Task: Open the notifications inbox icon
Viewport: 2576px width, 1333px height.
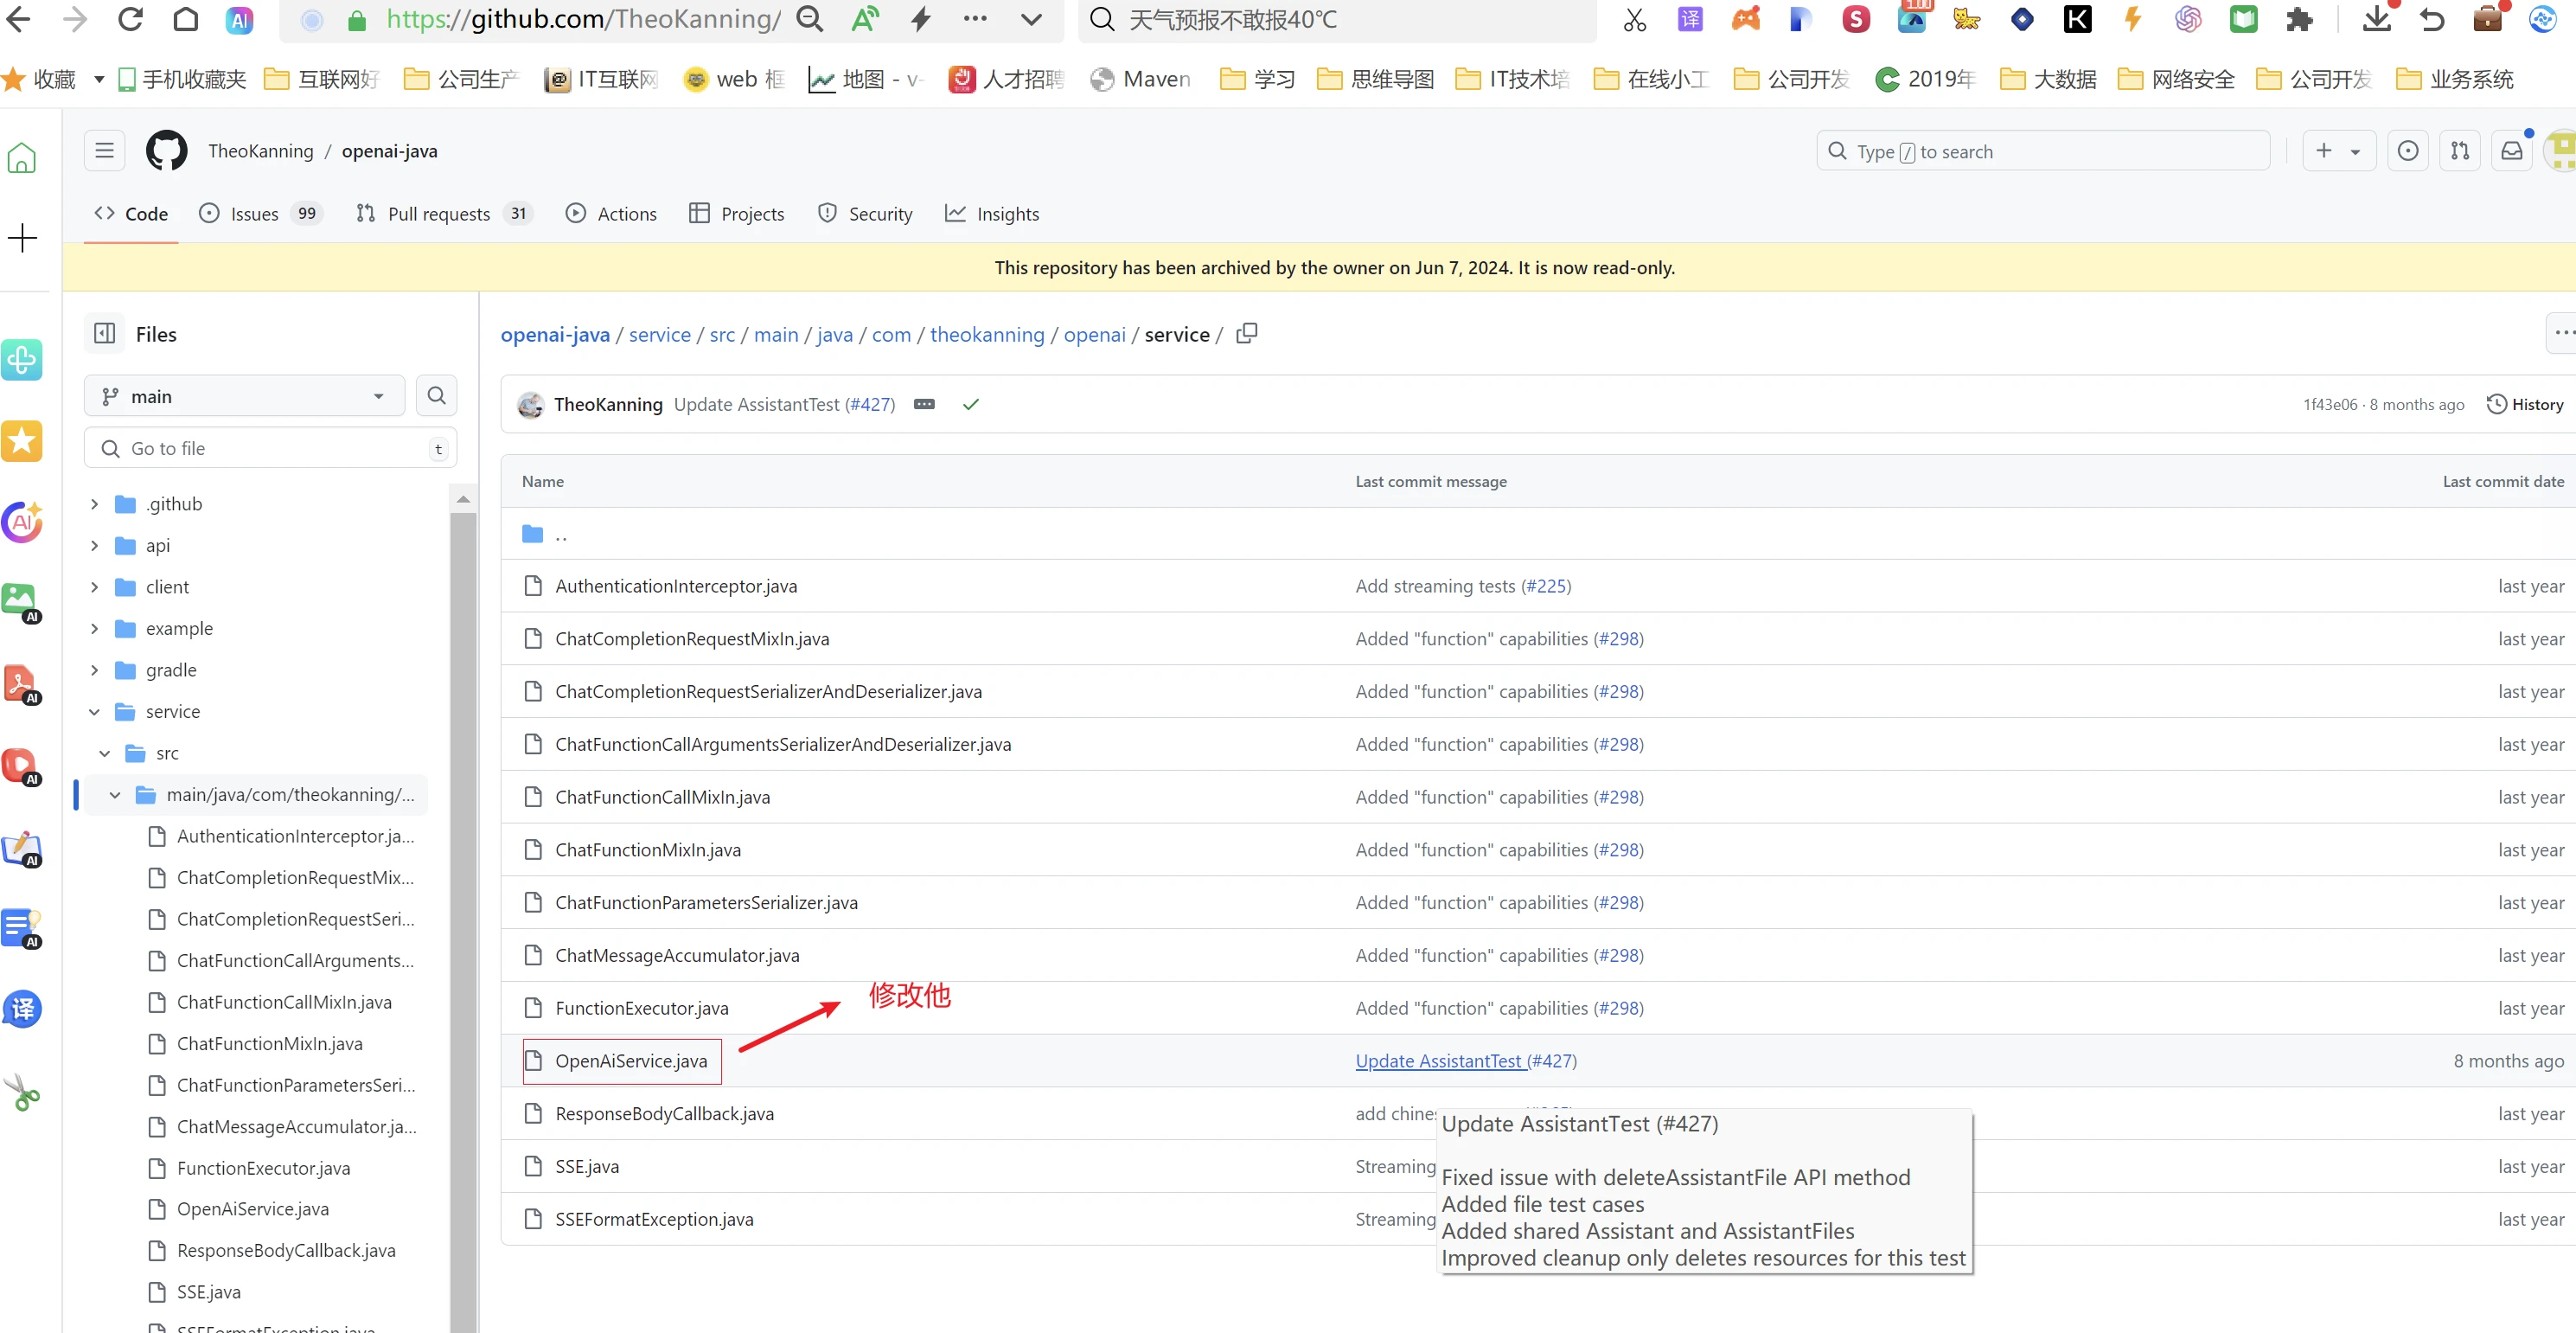Action: (x=2511, y=151)
